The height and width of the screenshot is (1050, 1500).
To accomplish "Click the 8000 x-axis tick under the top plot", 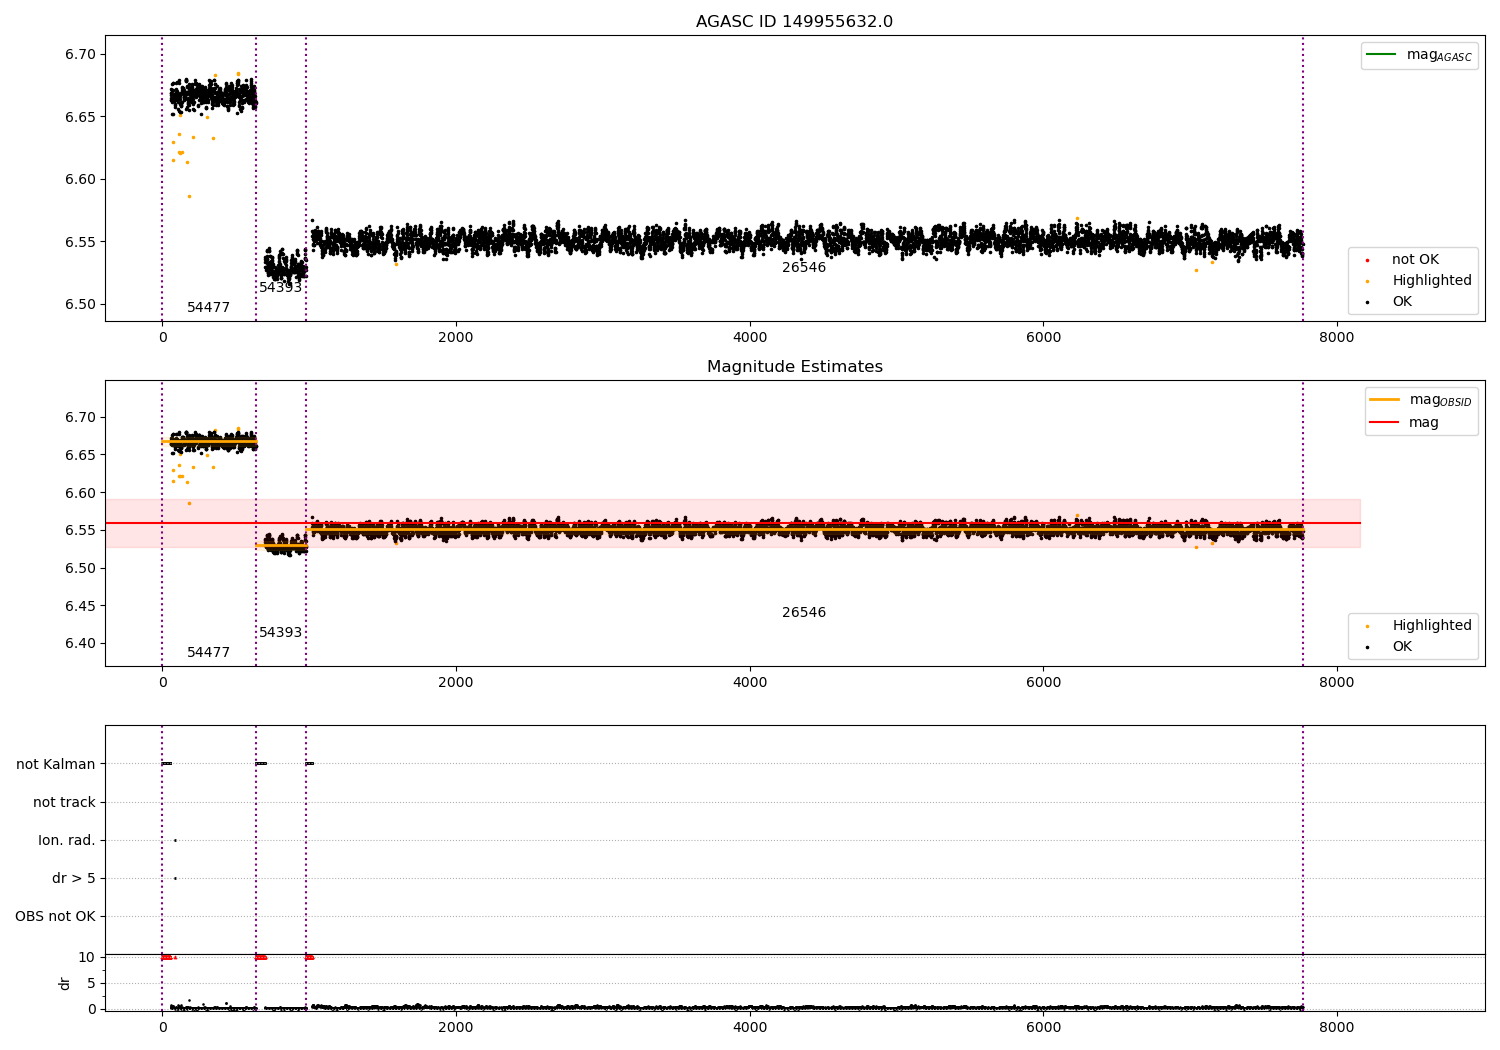I will (x=1337, y=337).
